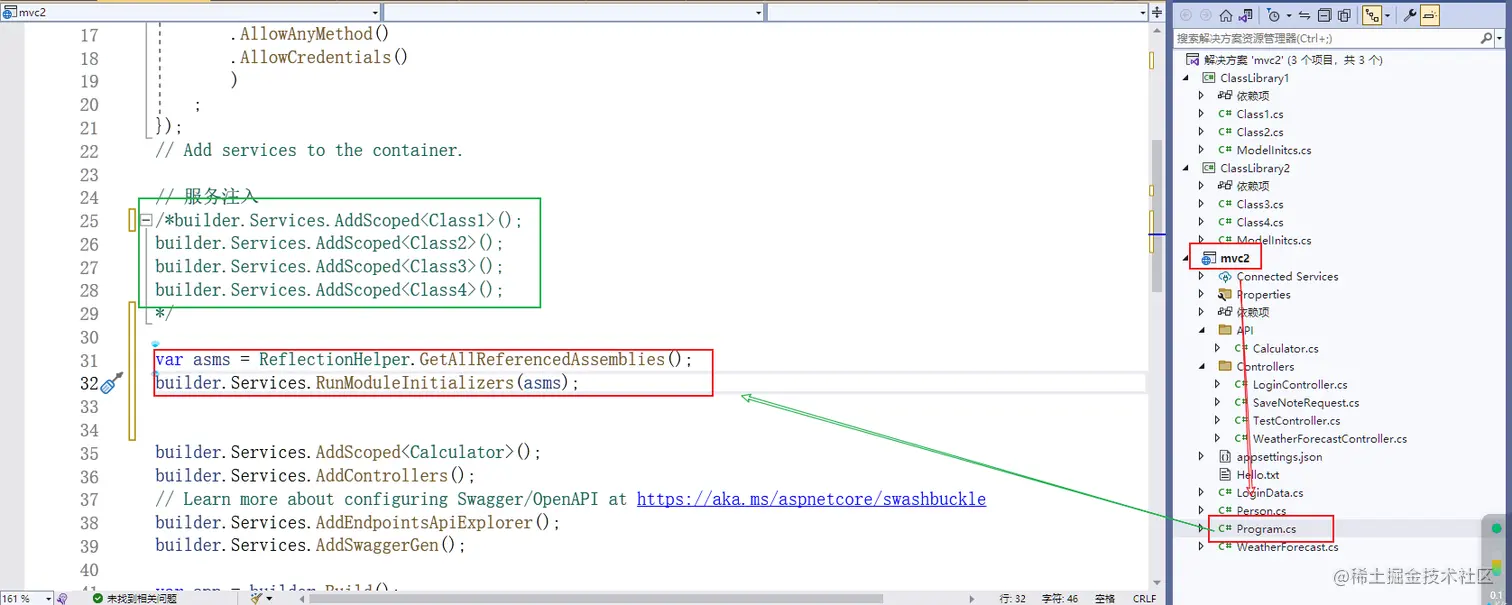Open the mvc2 project dropdown in navigation bar
1512x605 pixels.
(191, 12)
